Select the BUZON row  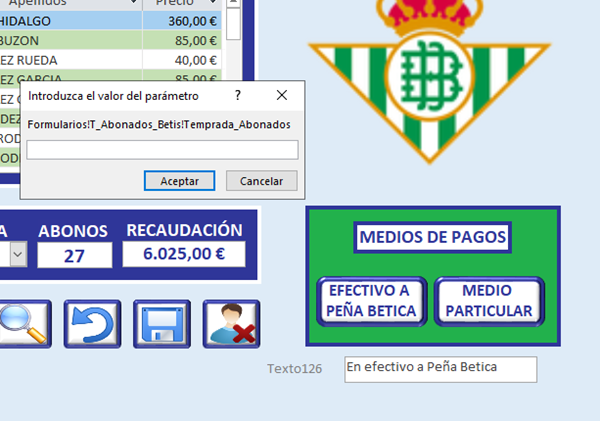pyautogui.click(x=111, y=40)
